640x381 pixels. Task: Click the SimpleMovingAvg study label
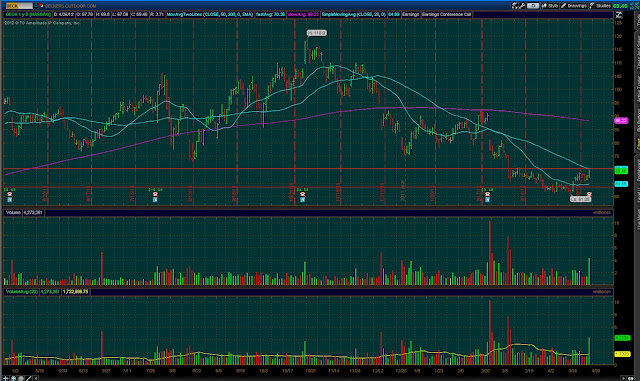pos(353,14)
